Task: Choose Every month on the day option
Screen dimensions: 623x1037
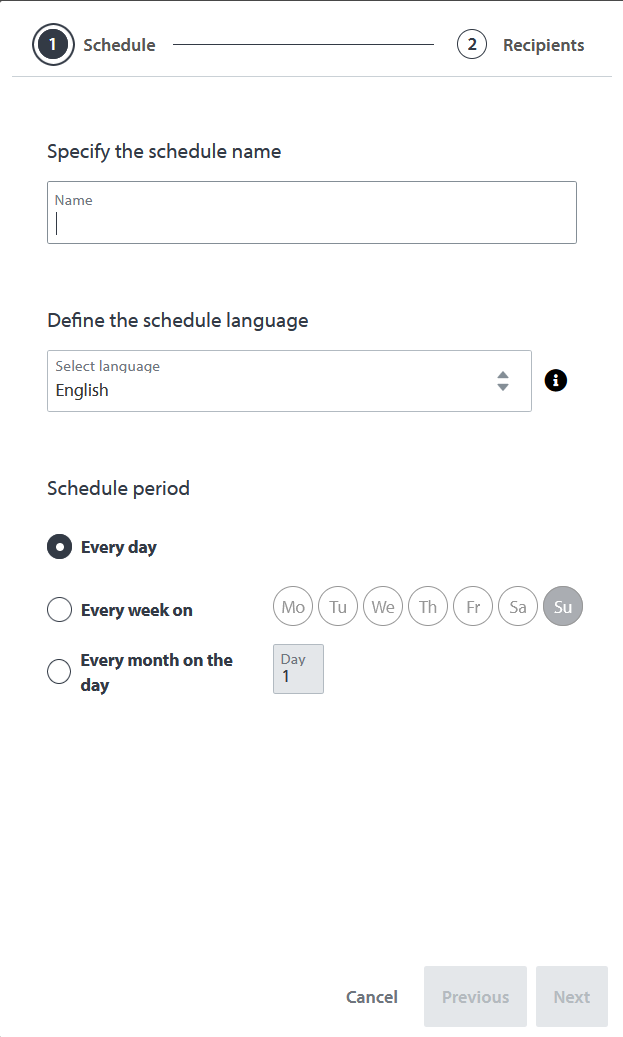Action: [x=60, y=672]
